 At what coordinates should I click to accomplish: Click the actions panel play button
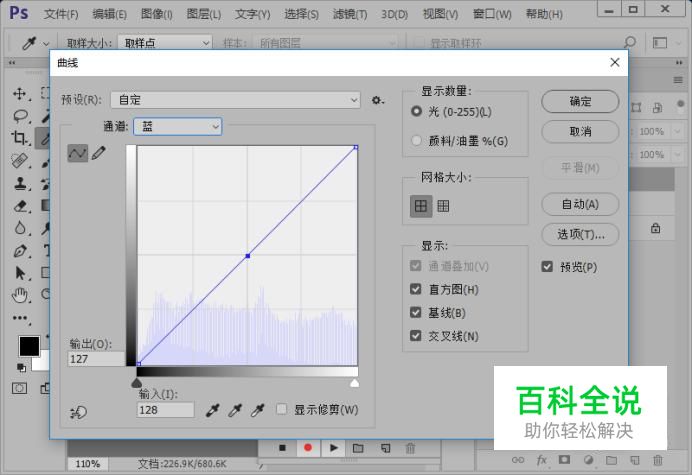click(x=334, y=448)
